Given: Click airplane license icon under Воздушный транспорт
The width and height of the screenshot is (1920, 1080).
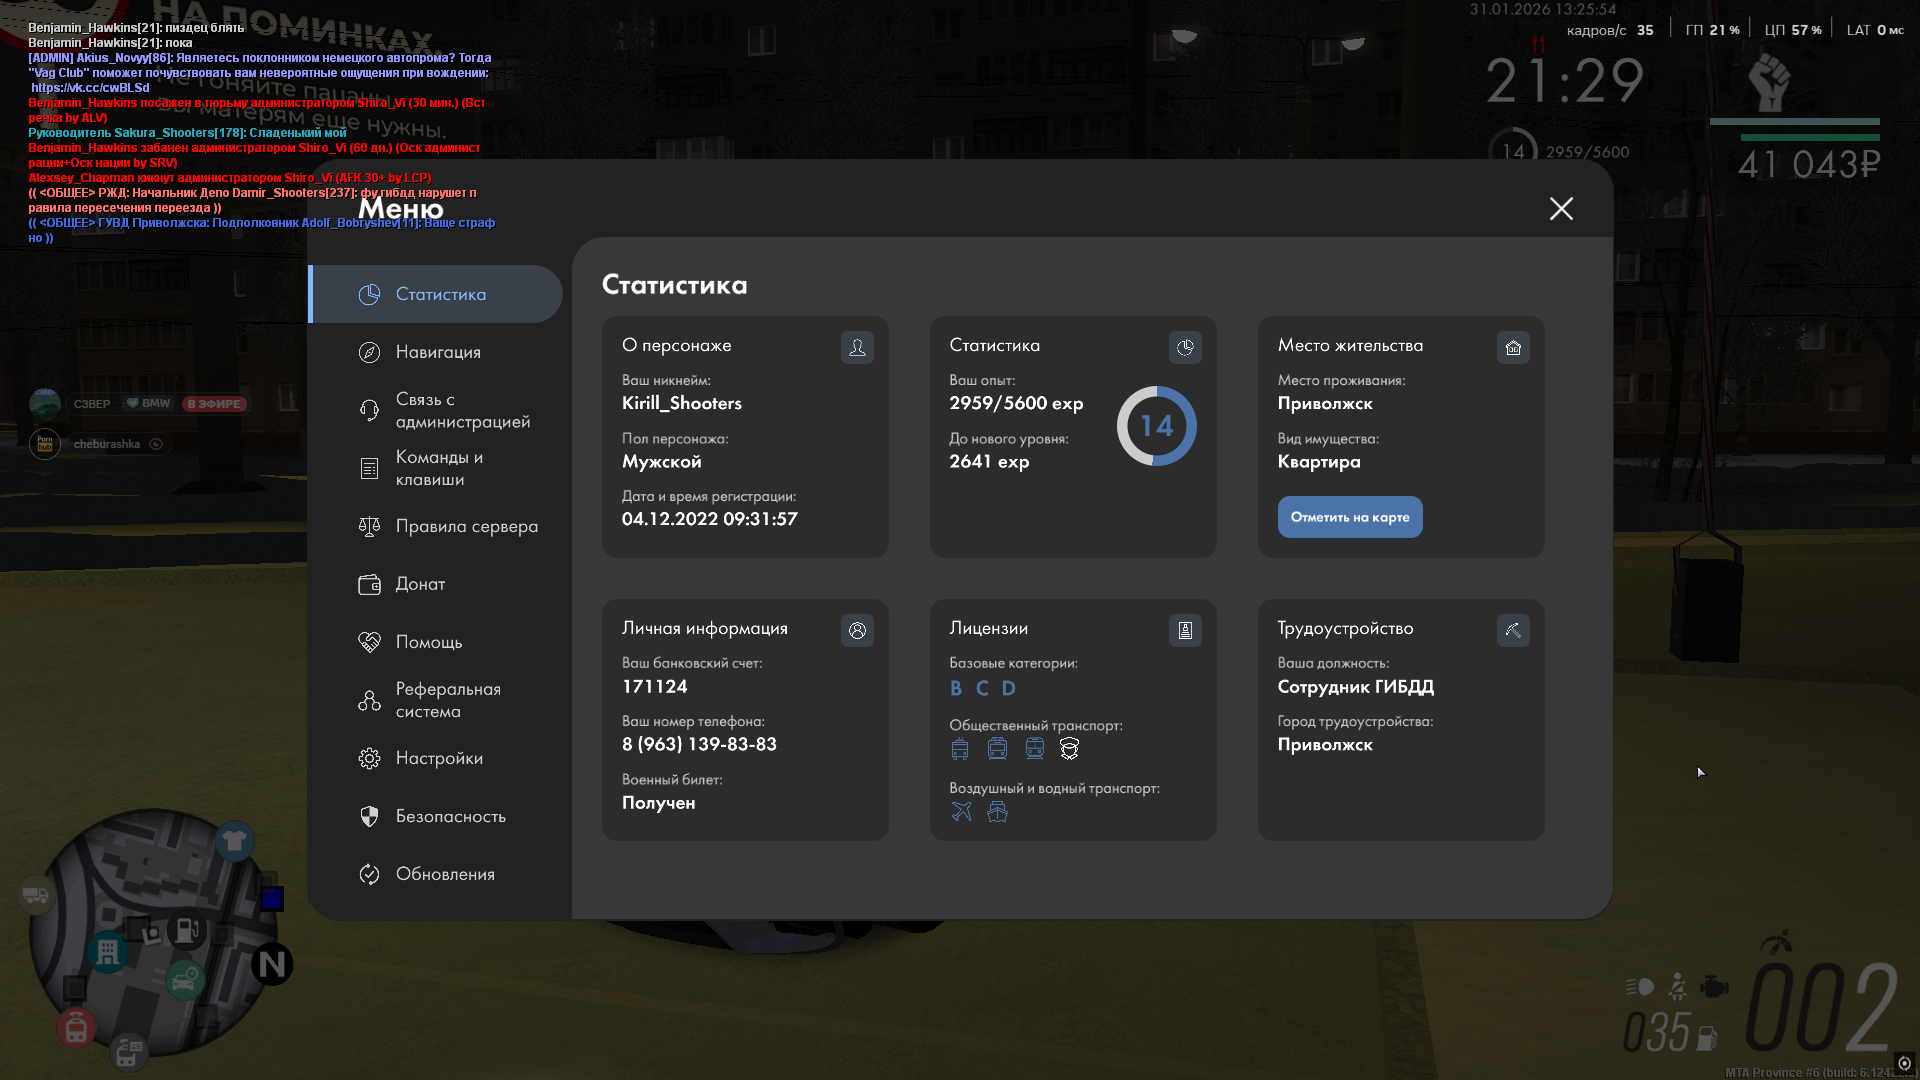Looking at the screenshot, I should click(961, 812).
